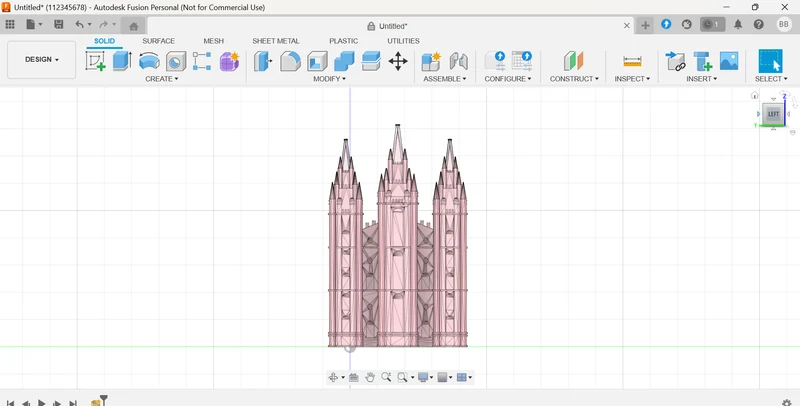The height and width of the screenshot is (406, 800).
Task: Expand the SELECT menu
Action: pyautogui.click(x=771, y=79)
